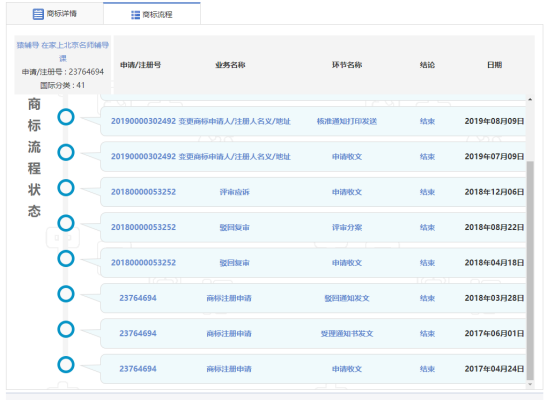Click the date 2017年04月24日
The height and width of the screenshot is (400, 554).
coord(494,369)
